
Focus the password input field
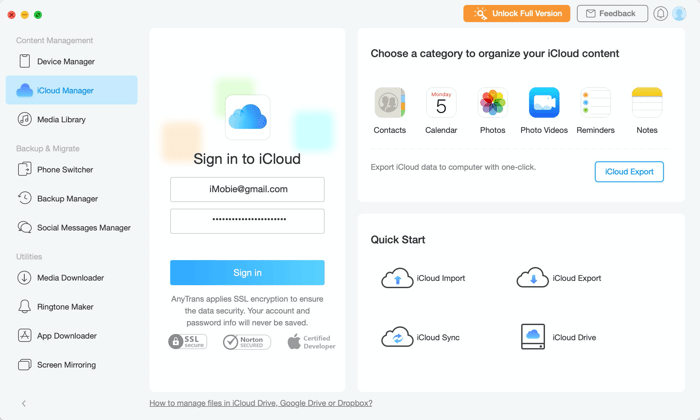point(247,221)
